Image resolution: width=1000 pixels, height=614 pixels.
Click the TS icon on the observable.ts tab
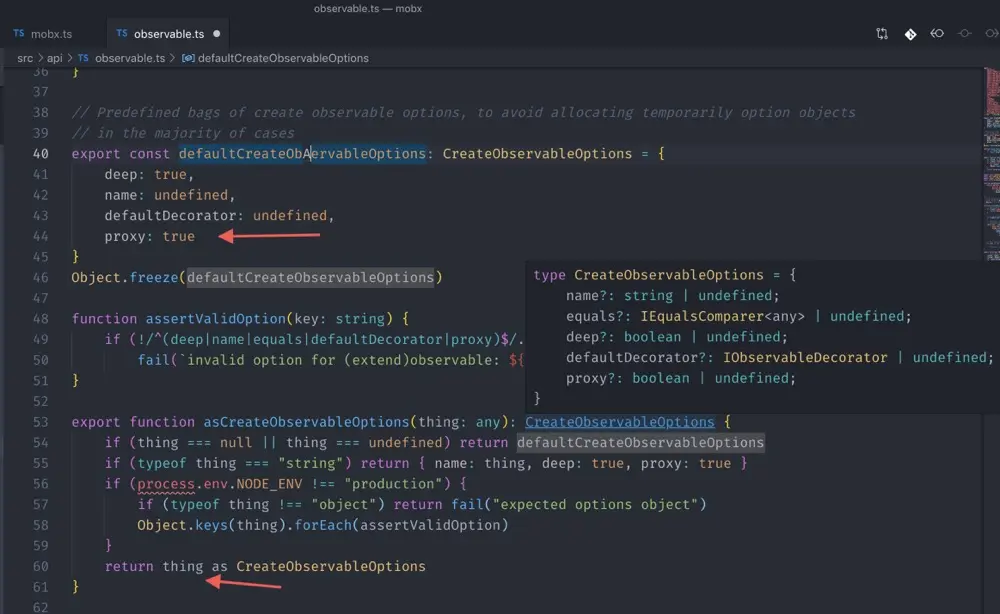[122, 33]
